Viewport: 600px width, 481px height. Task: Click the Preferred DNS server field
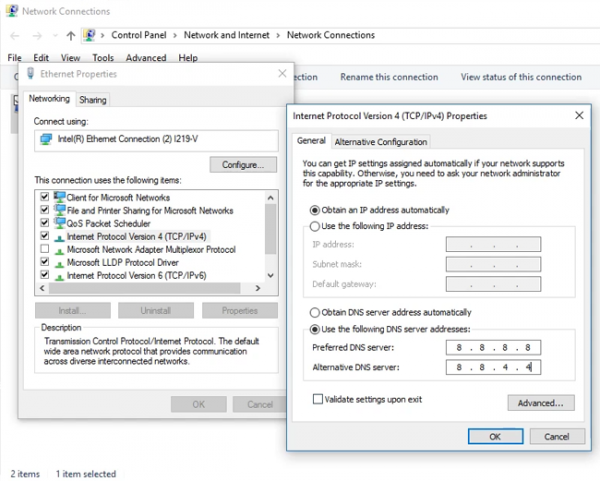coord(493,347)
